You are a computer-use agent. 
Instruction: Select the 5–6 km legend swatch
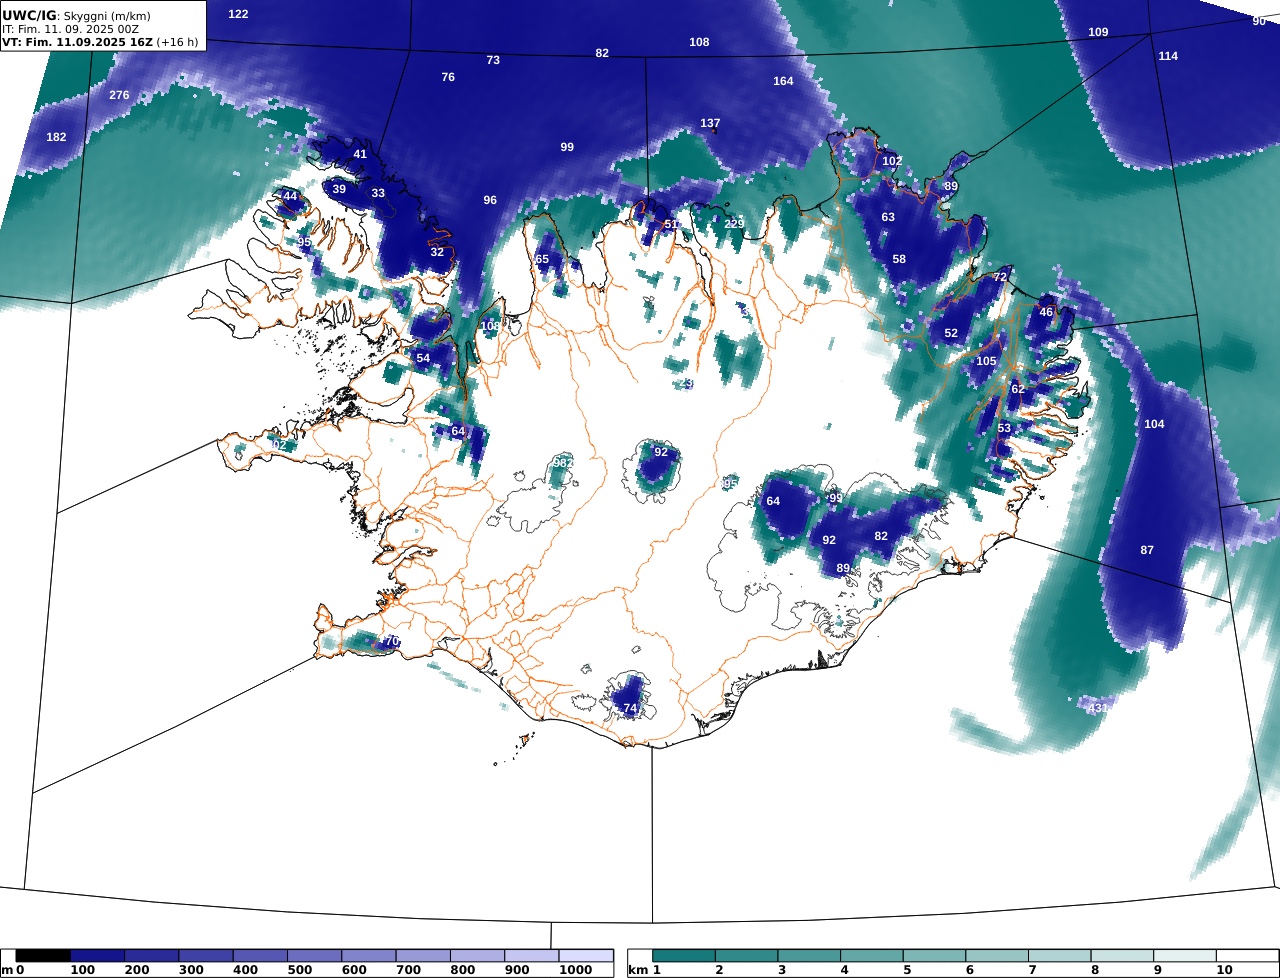click(x=934, y=956)
